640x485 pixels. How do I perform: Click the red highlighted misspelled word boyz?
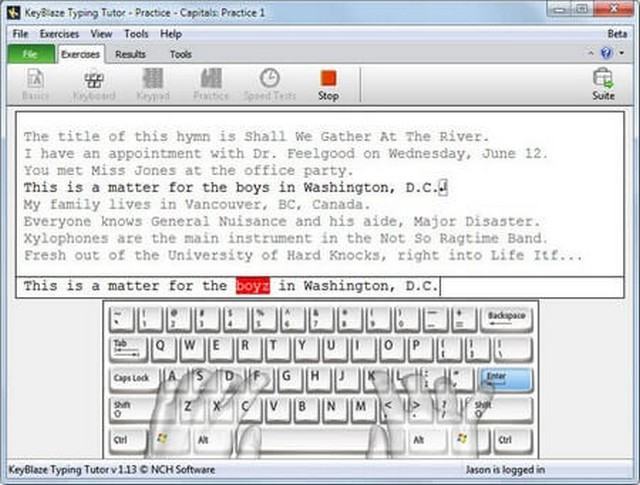tap(253, 286)
